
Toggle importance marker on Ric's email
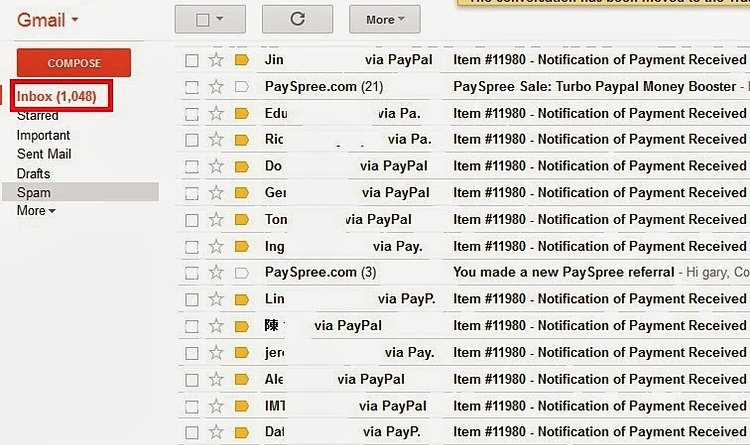click(242, 140)
